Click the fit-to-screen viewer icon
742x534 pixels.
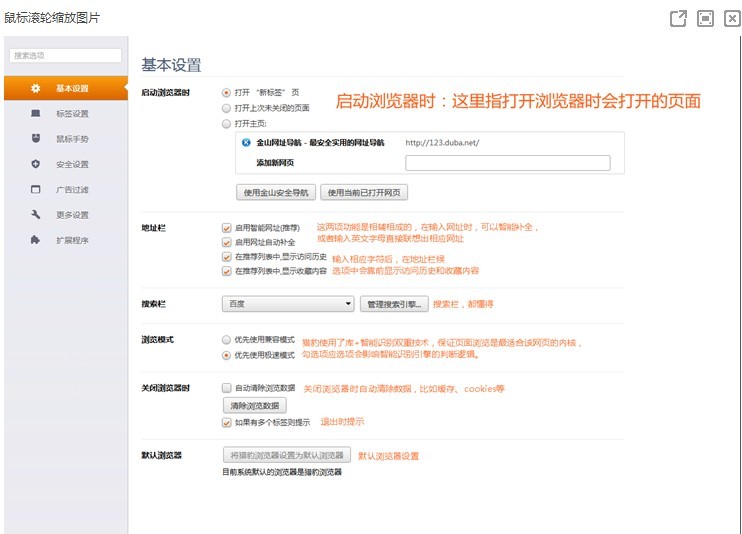706,18
